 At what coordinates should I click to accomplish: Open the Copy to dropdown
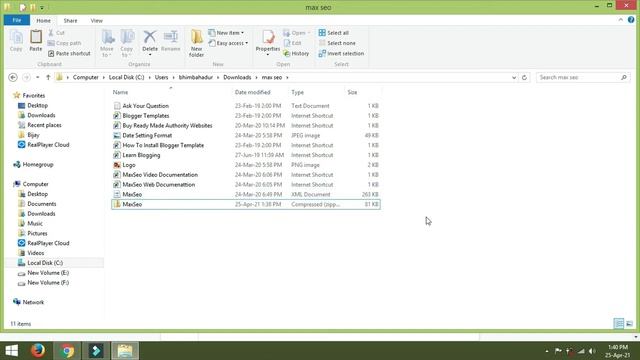(127, 43)
